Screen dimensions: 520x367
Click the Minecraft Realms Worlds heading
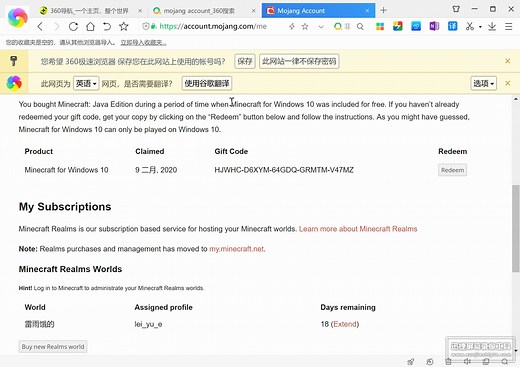point(70,269)
